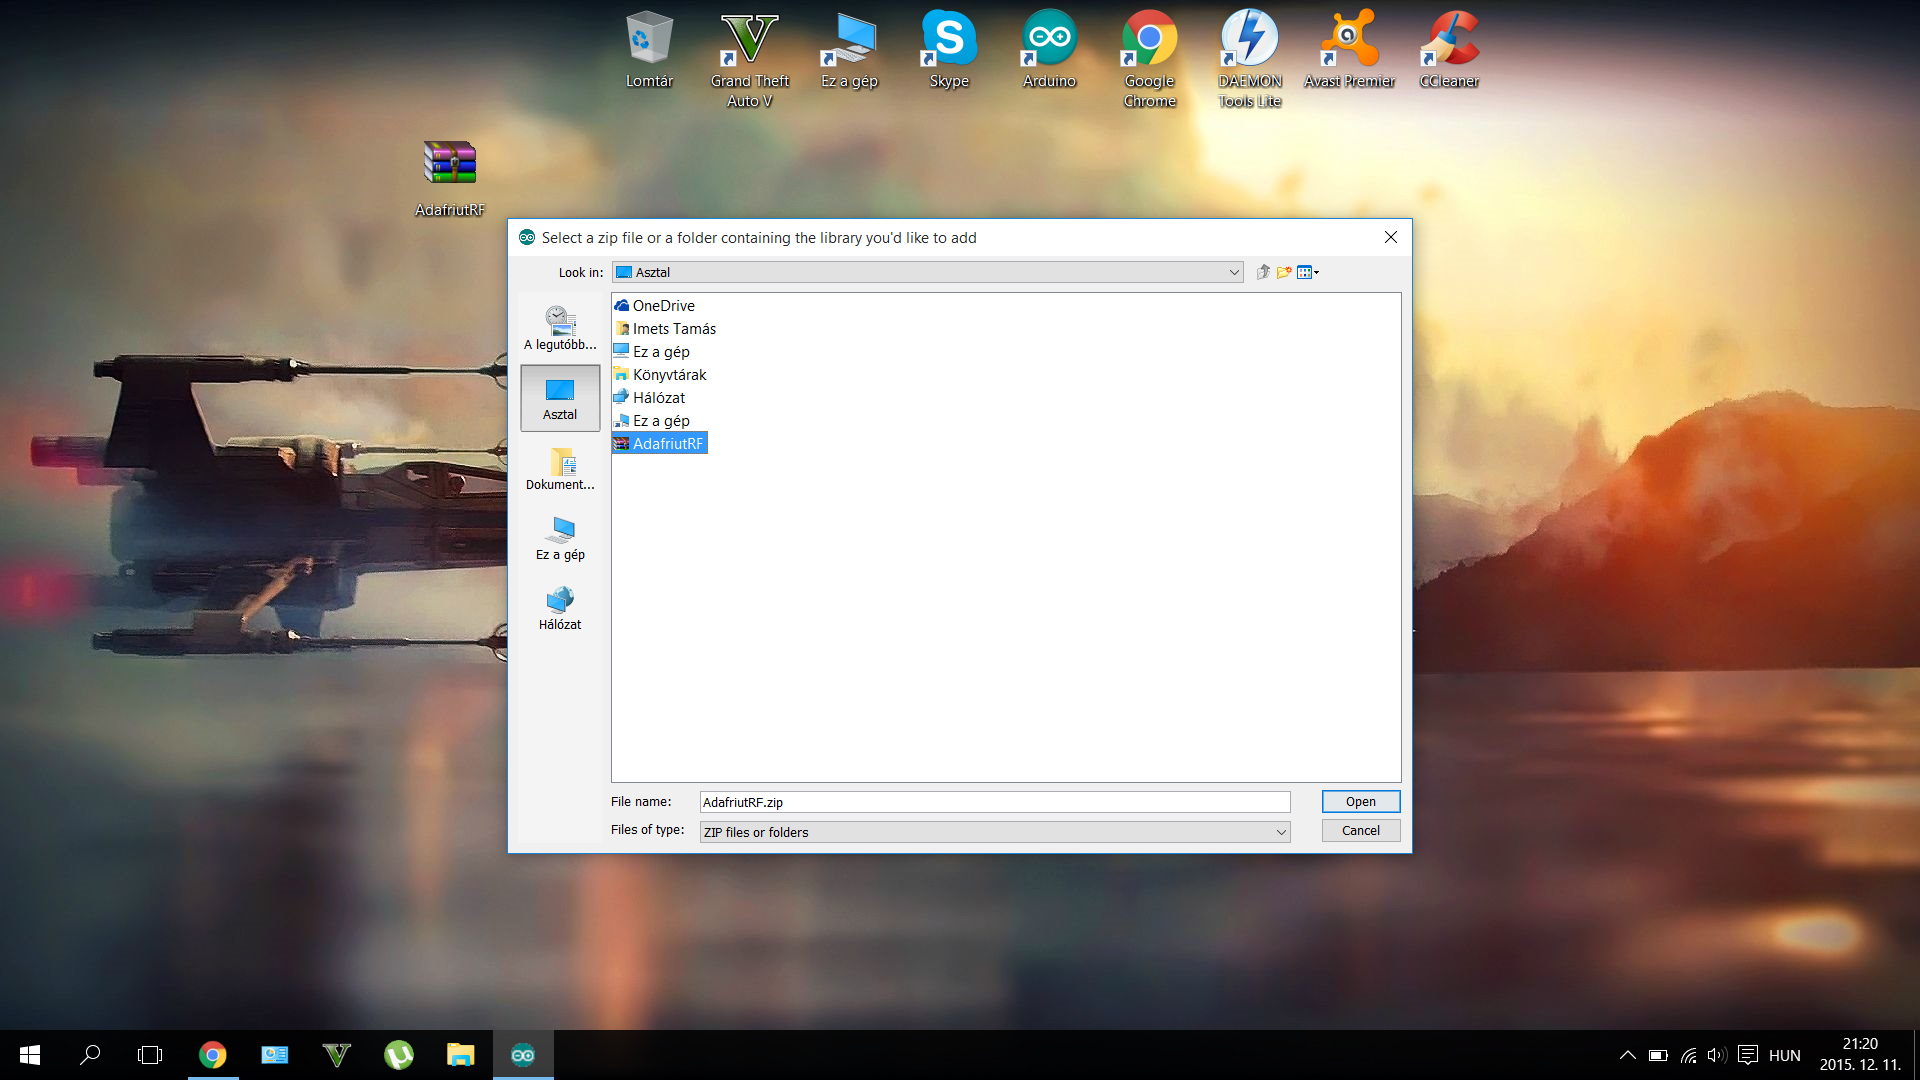Open 'Ez a gép' in sidebar
This screenshot has width=1920, height=1080.
[560, 538]
